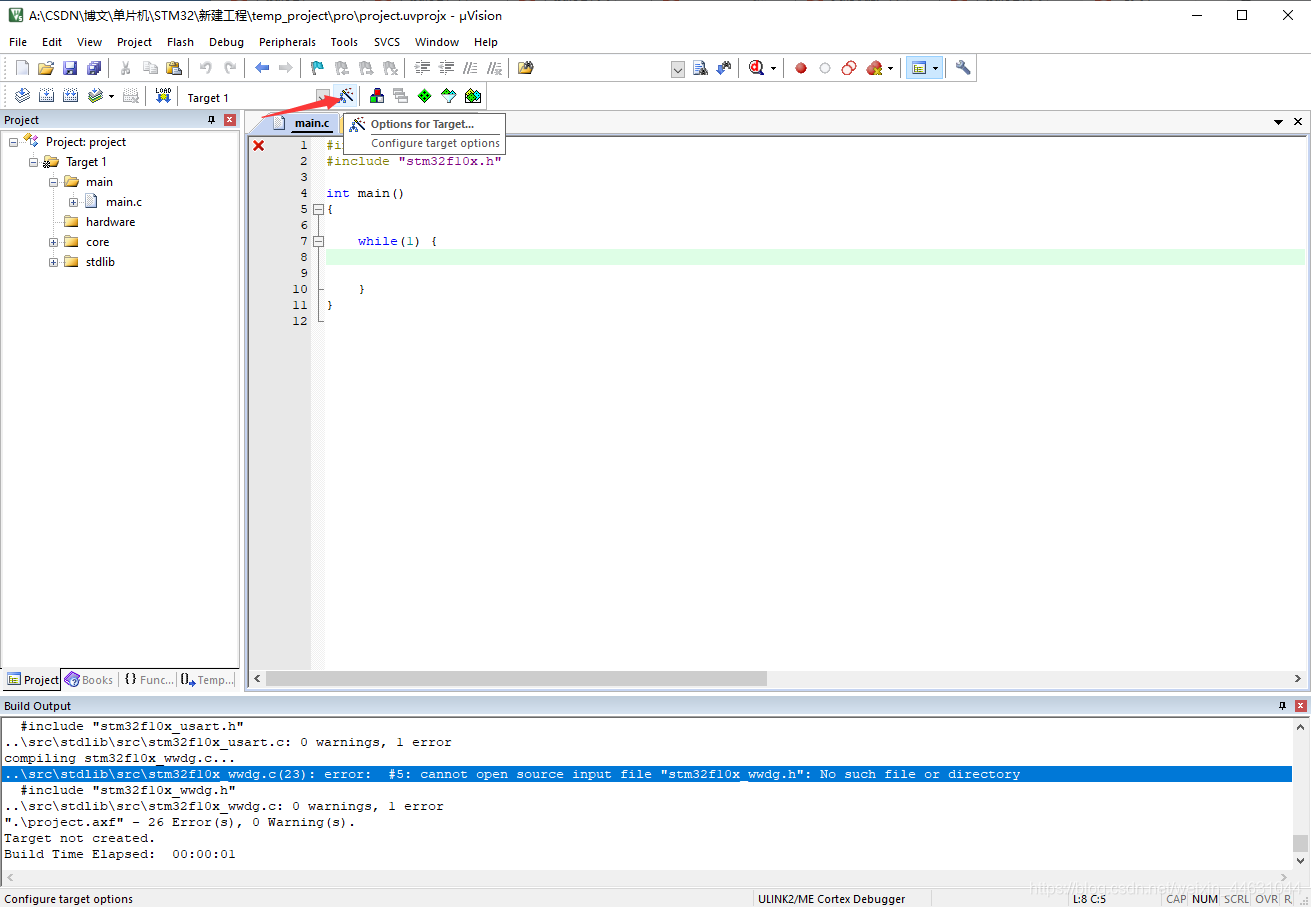
Task: Navigate backwards with the blue left arrow
Action: click(262, 68)
